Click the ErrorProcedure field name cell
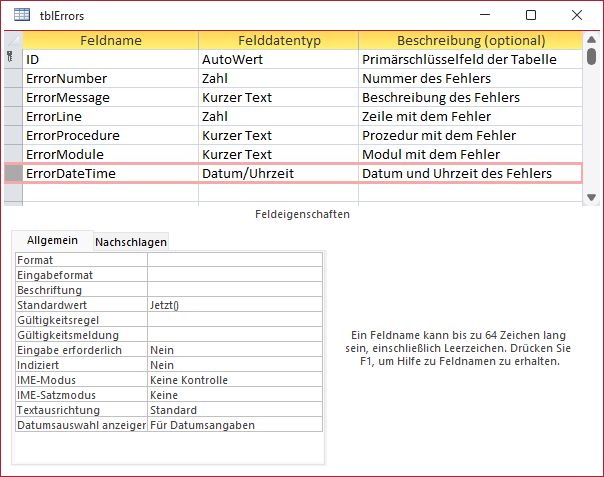 tap(111, 135)
